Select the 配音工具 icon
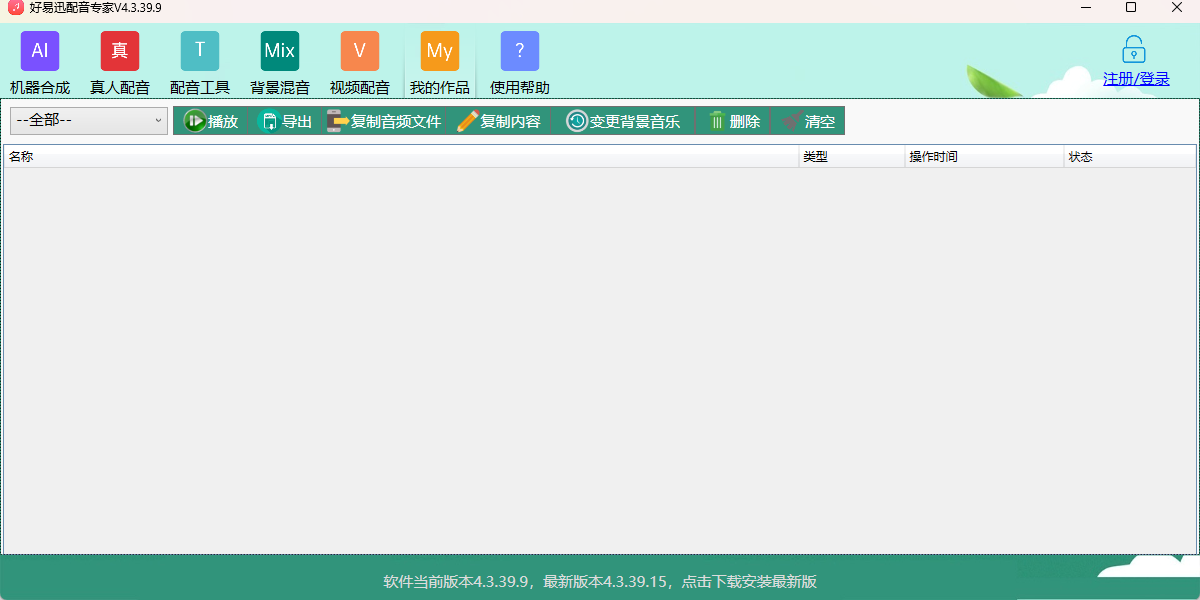1200x600 pixels. [200, 60]
